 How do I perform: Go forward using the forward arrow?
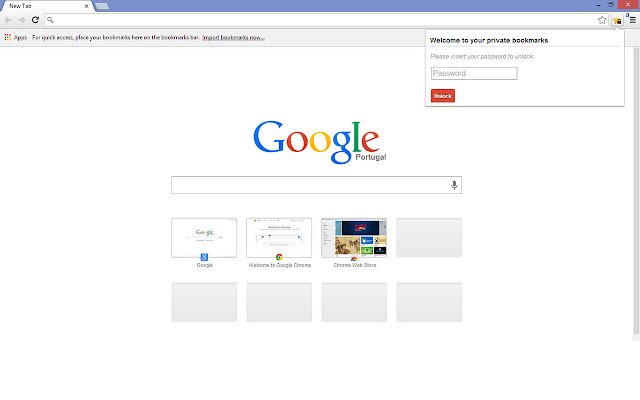(22, 20)
